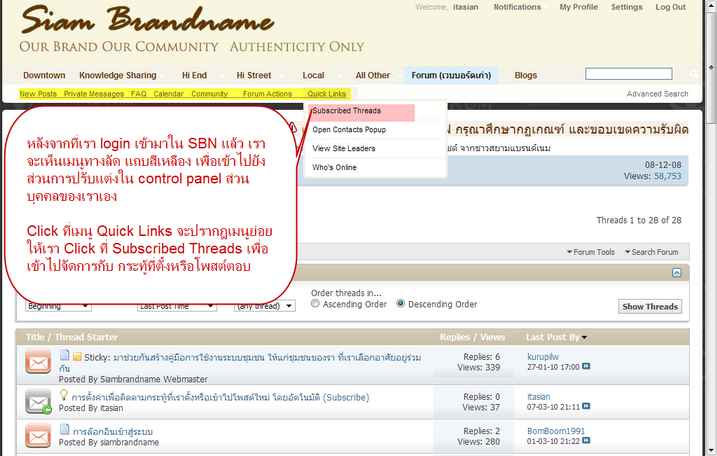Open the Advanced Search link

[657, 94]
